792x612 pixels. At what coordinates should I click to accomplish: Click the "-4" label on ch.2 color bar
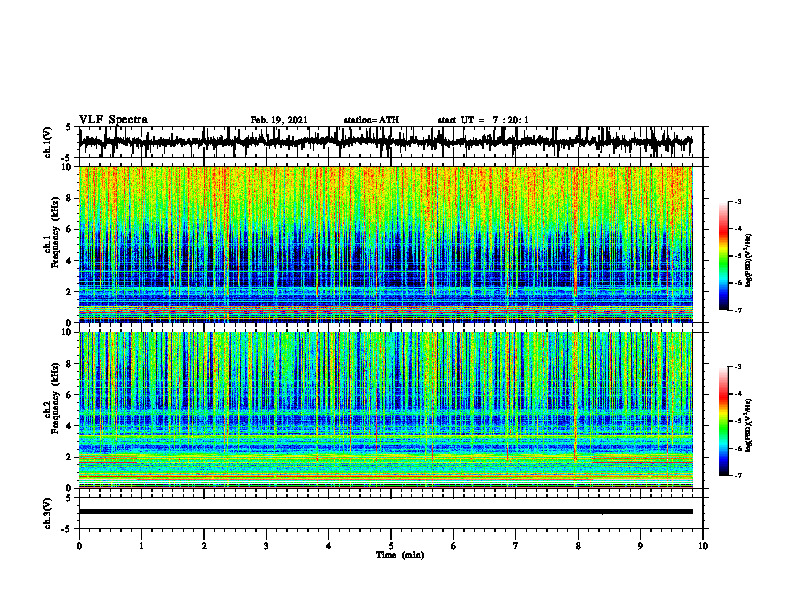coord(737,393)
